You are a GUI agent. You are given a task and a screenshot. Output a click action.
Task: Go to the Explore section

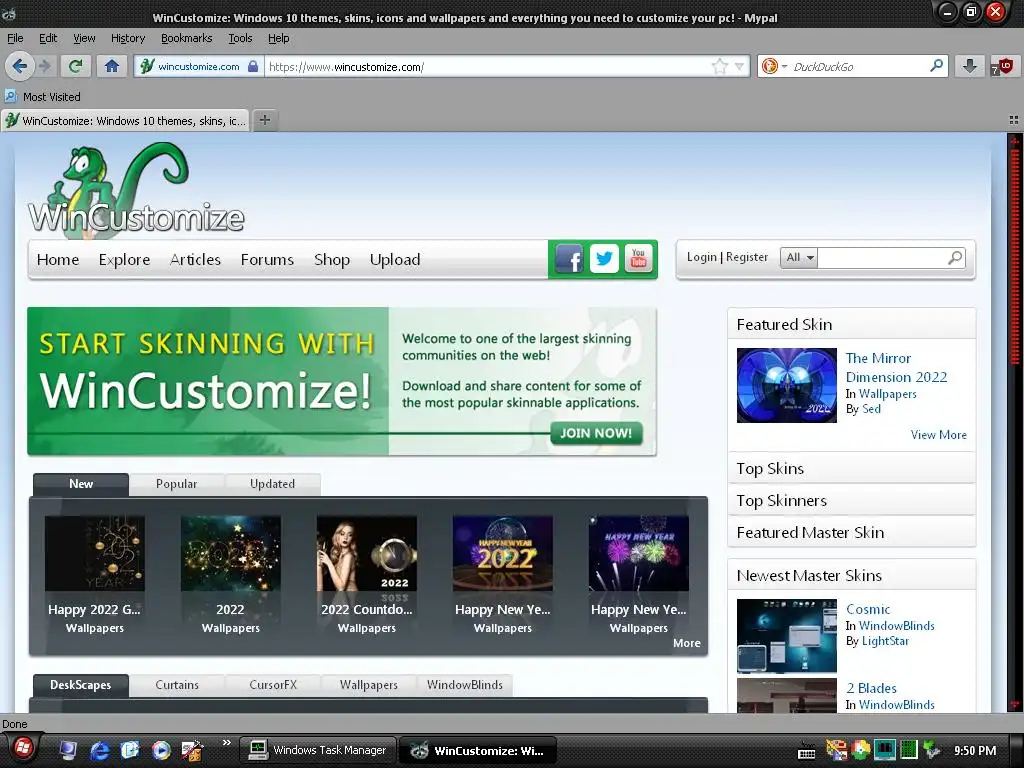124,259
